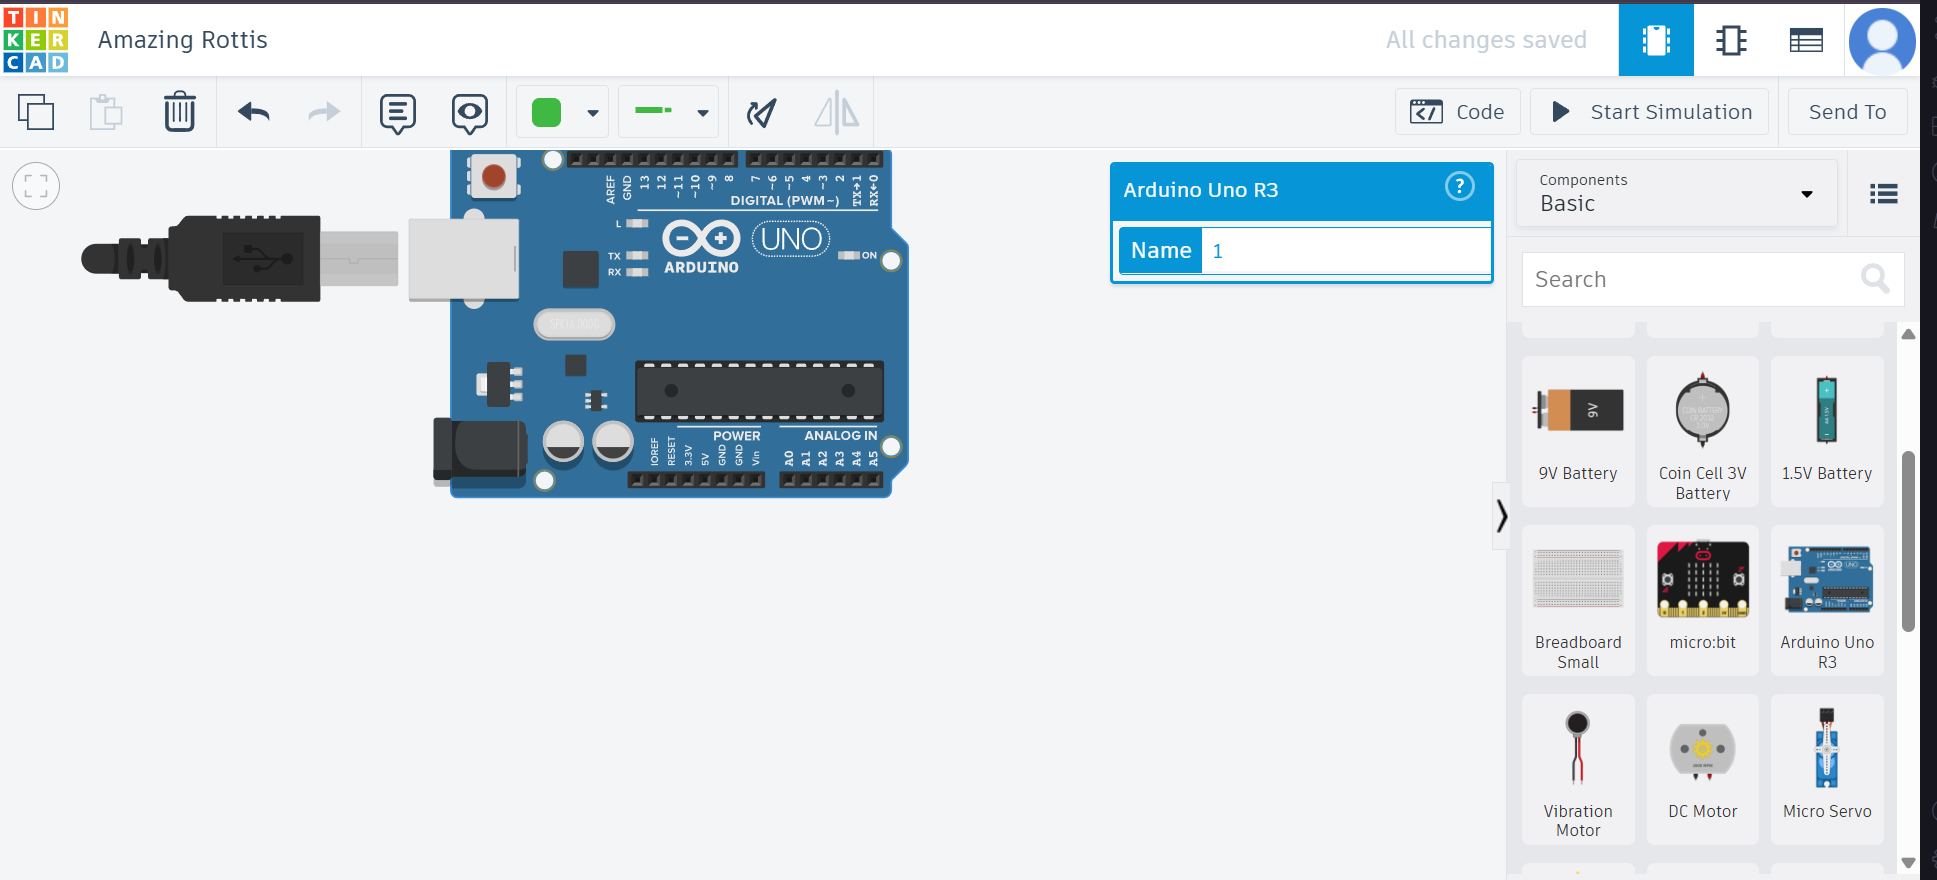Click the components scrollbar down arrow
Image resolution: width=1937 pixels, height=880 pixels.
click(1908, 862)
